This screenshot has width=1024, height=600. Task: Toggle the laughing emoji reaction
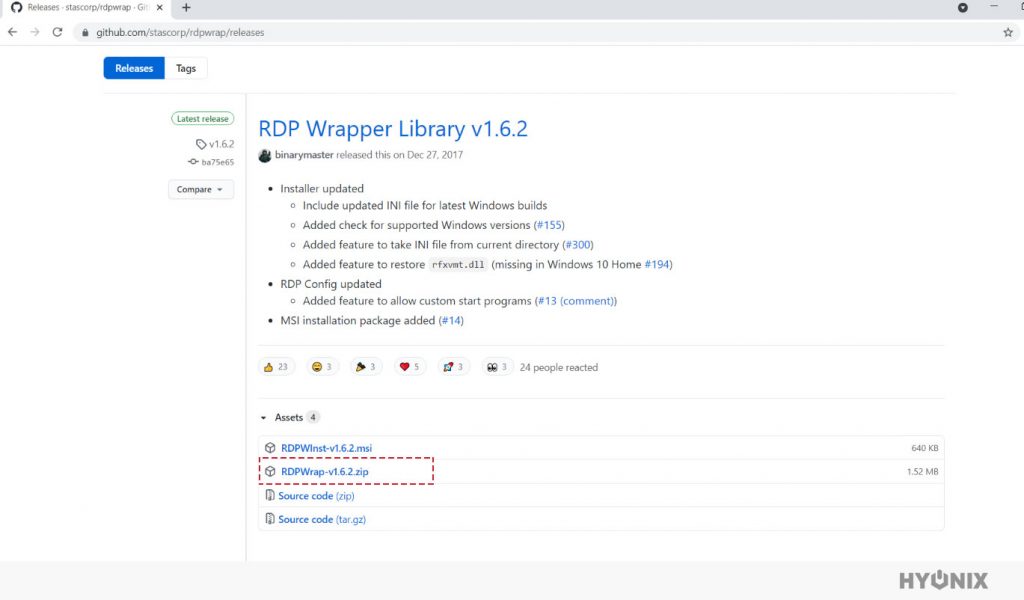click(320, 367)
